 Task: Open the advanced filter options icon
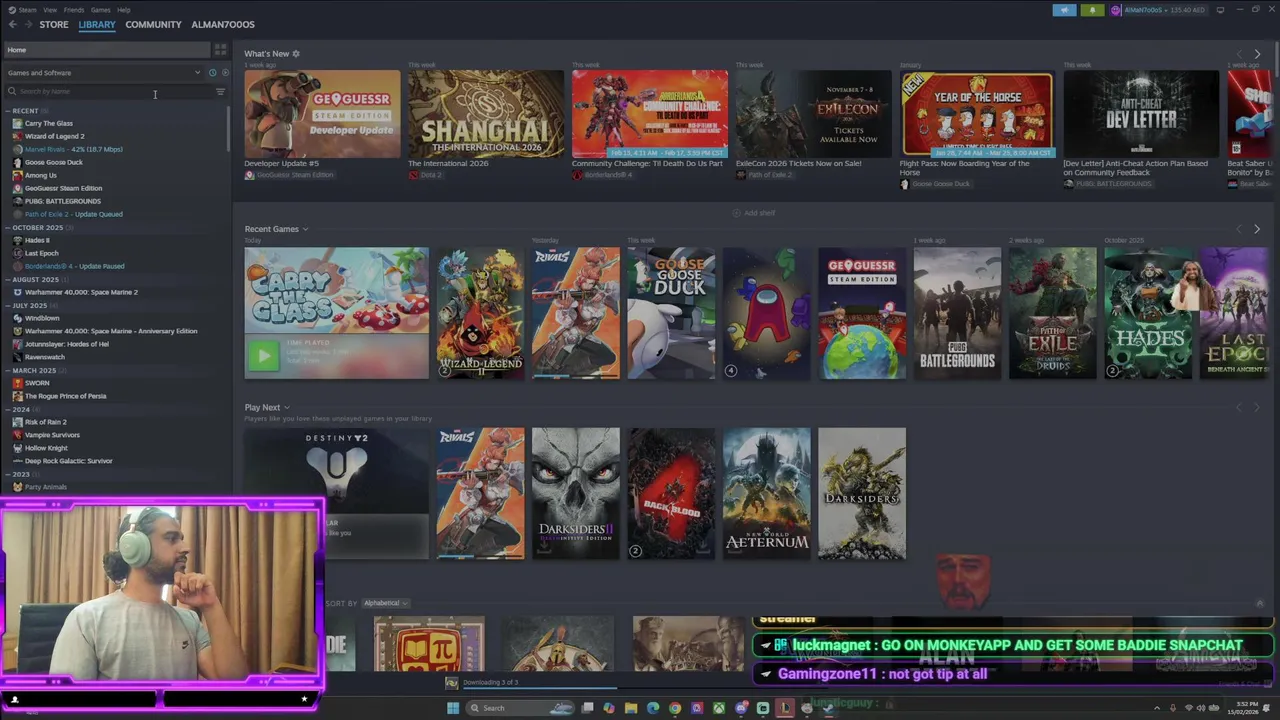click(220, 92)
